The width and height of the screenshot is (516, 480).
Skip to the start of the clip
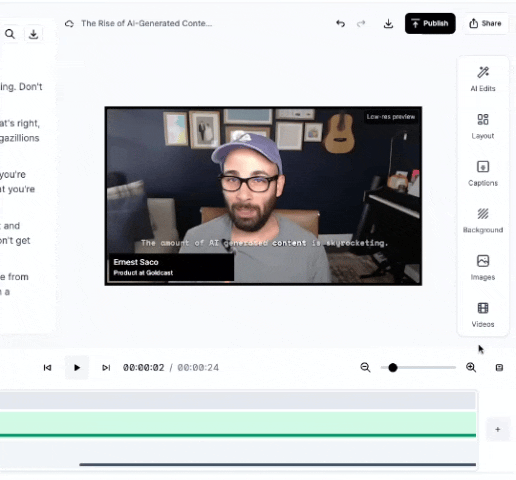pyautogui.click(x=47, y=367)
